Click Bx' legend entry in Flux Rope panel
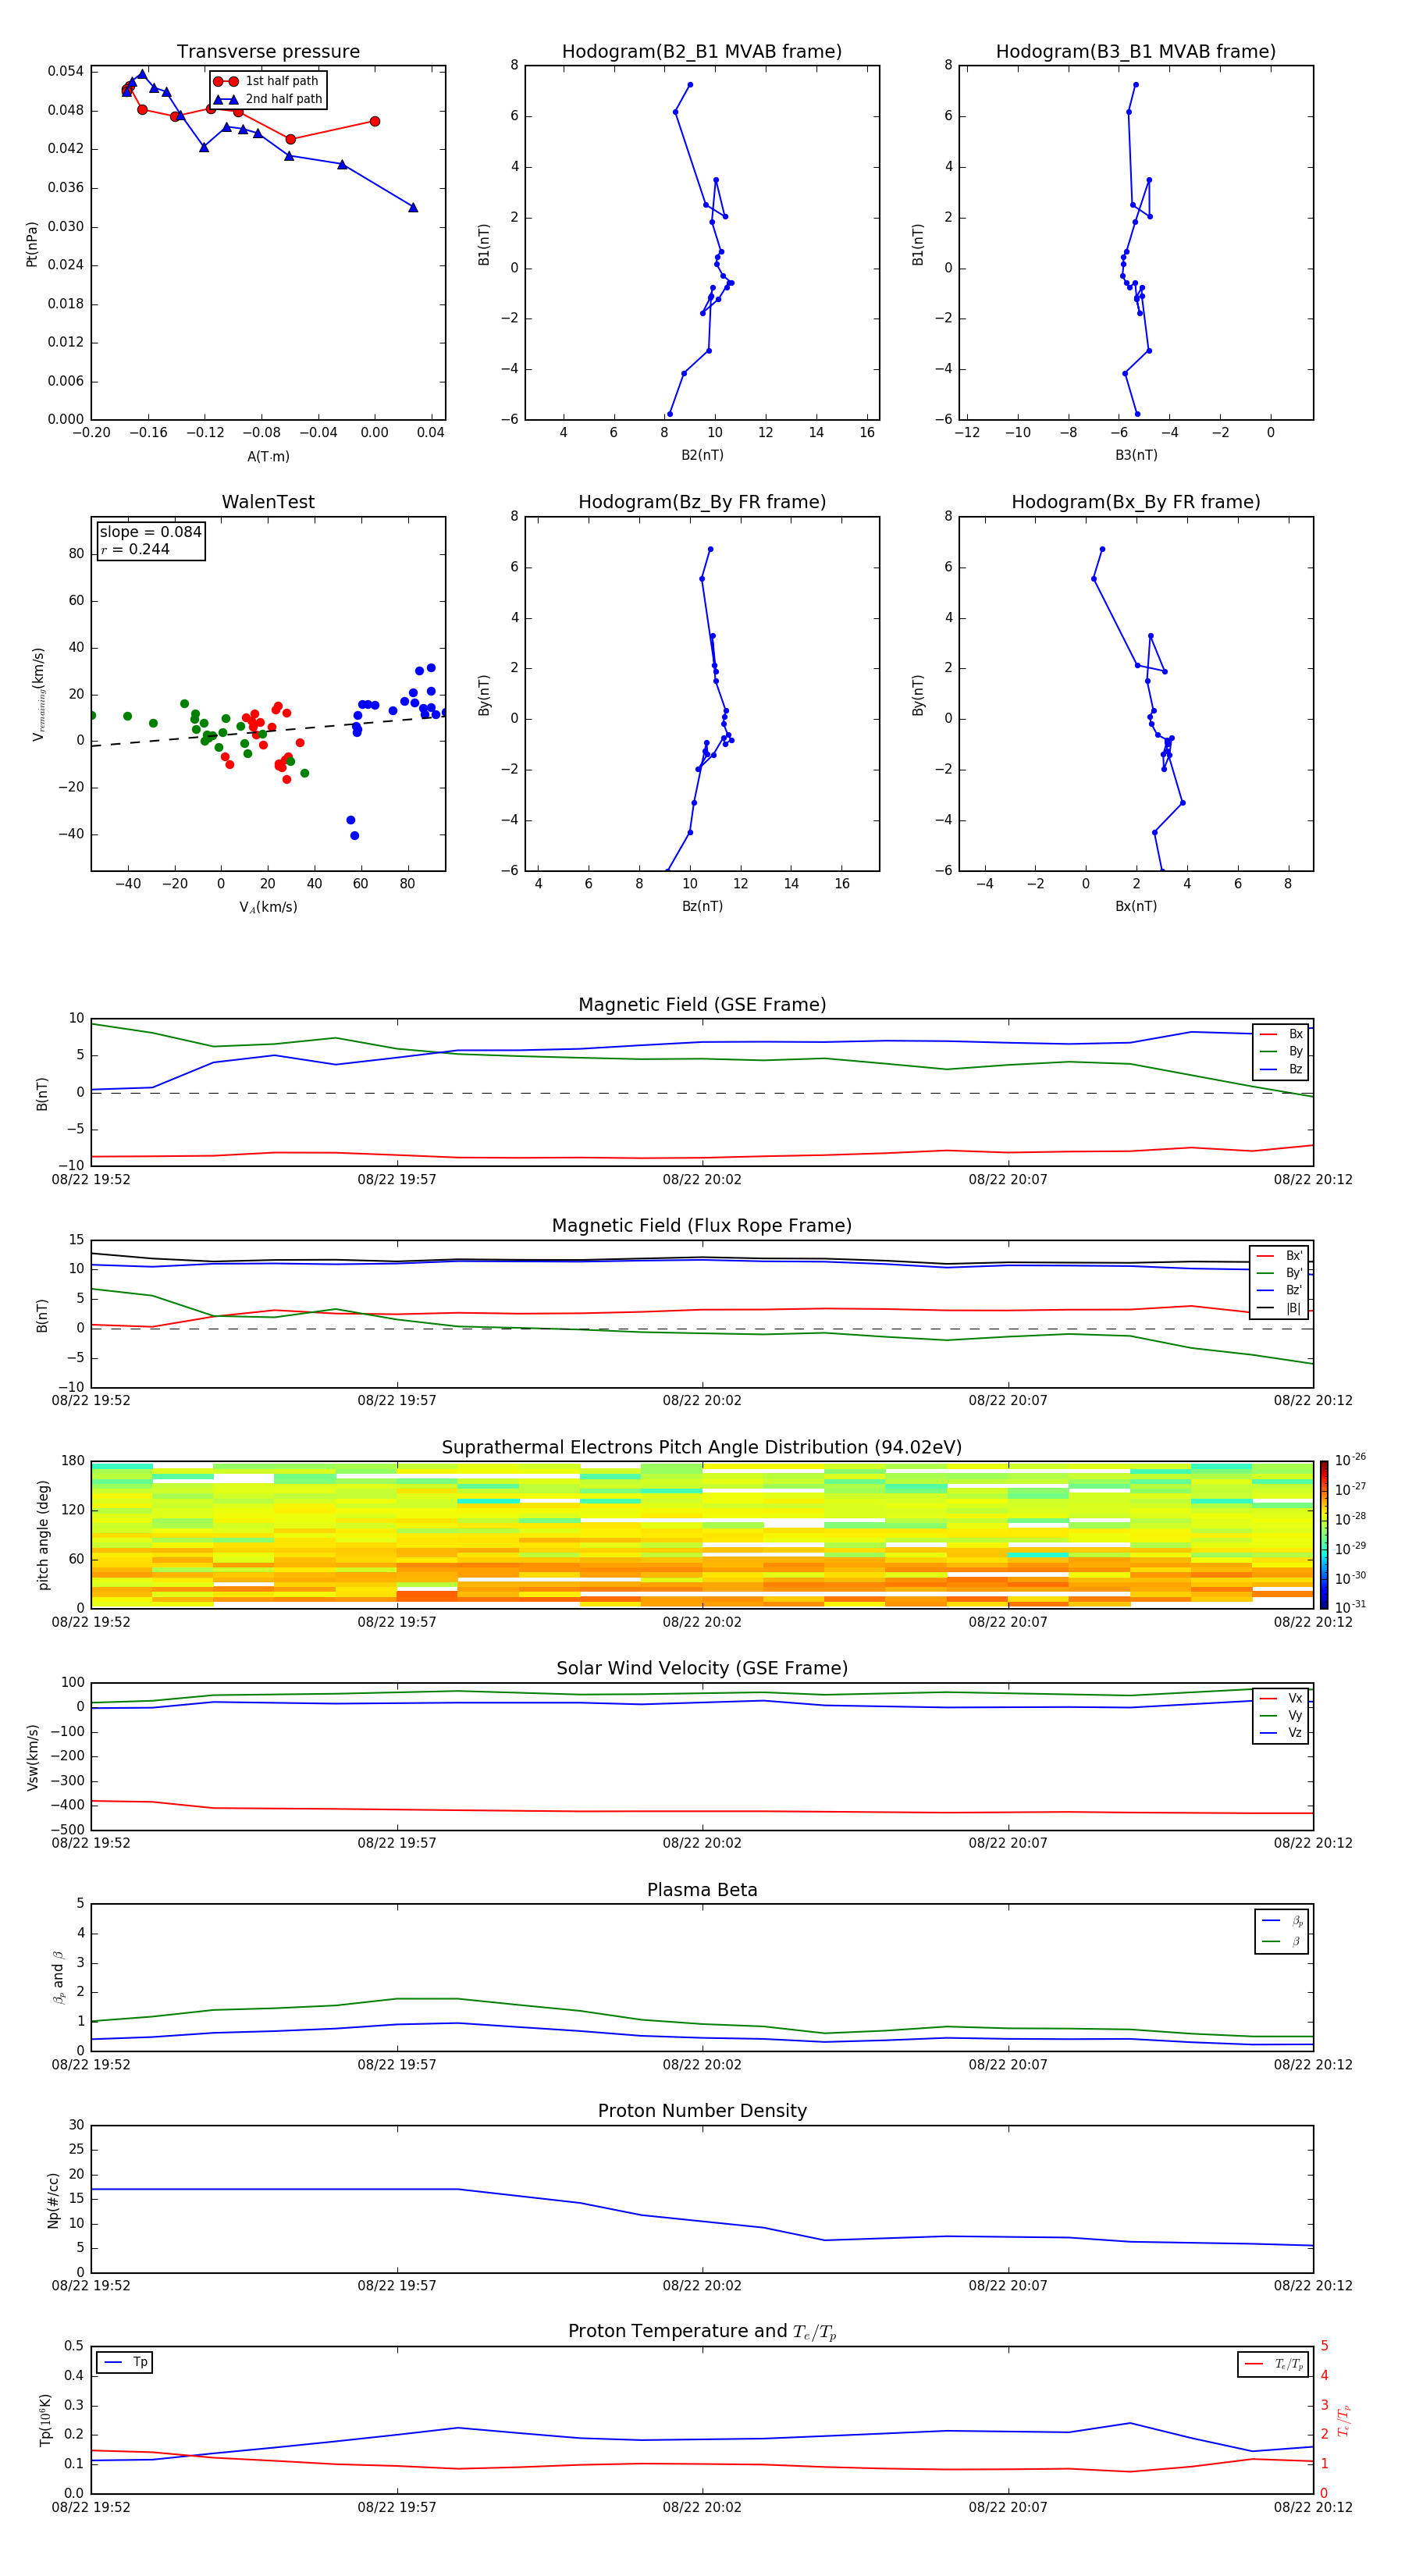Image resolution: width=1405 pixels, height=2576 pixels. tap(1280, 1256)
